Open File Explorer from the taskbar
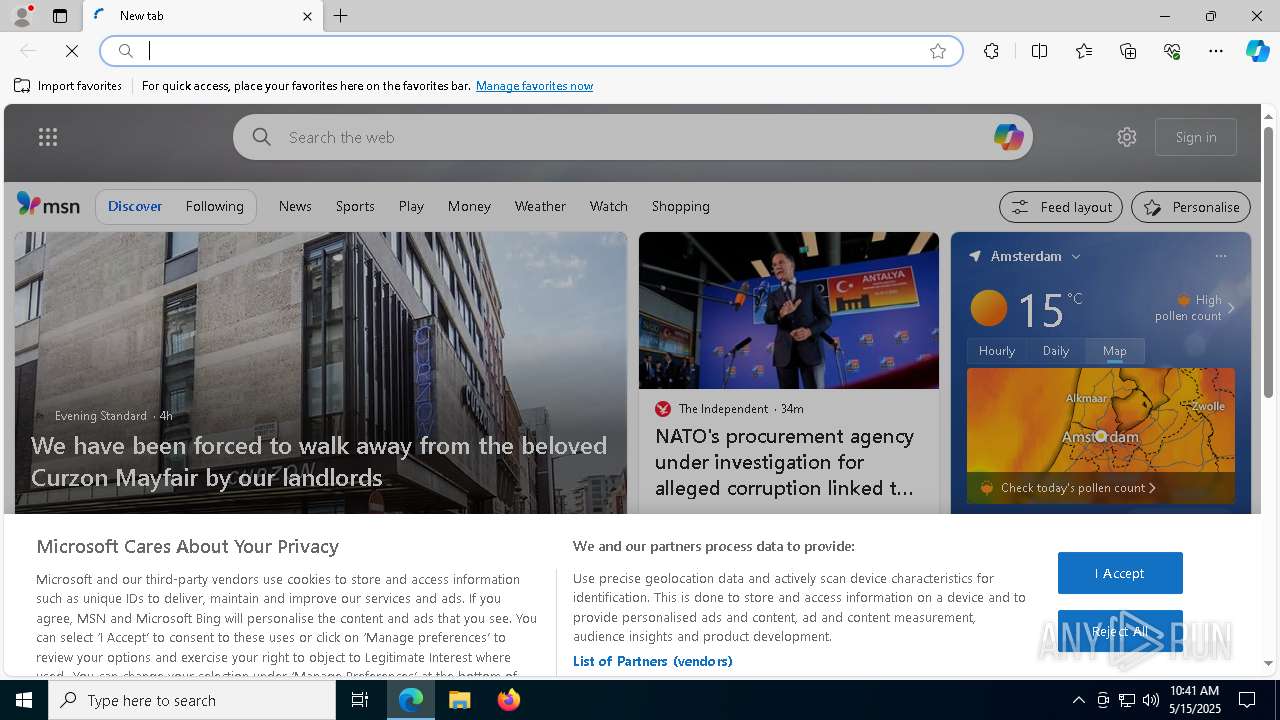 (460, 700)
